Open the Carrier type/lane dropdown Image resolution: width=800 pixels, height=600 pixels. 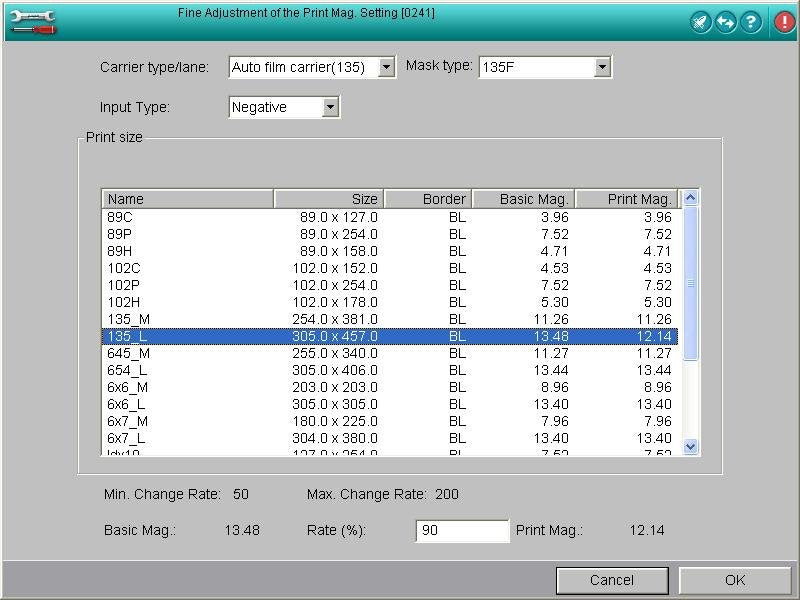[x=387, y=68]
